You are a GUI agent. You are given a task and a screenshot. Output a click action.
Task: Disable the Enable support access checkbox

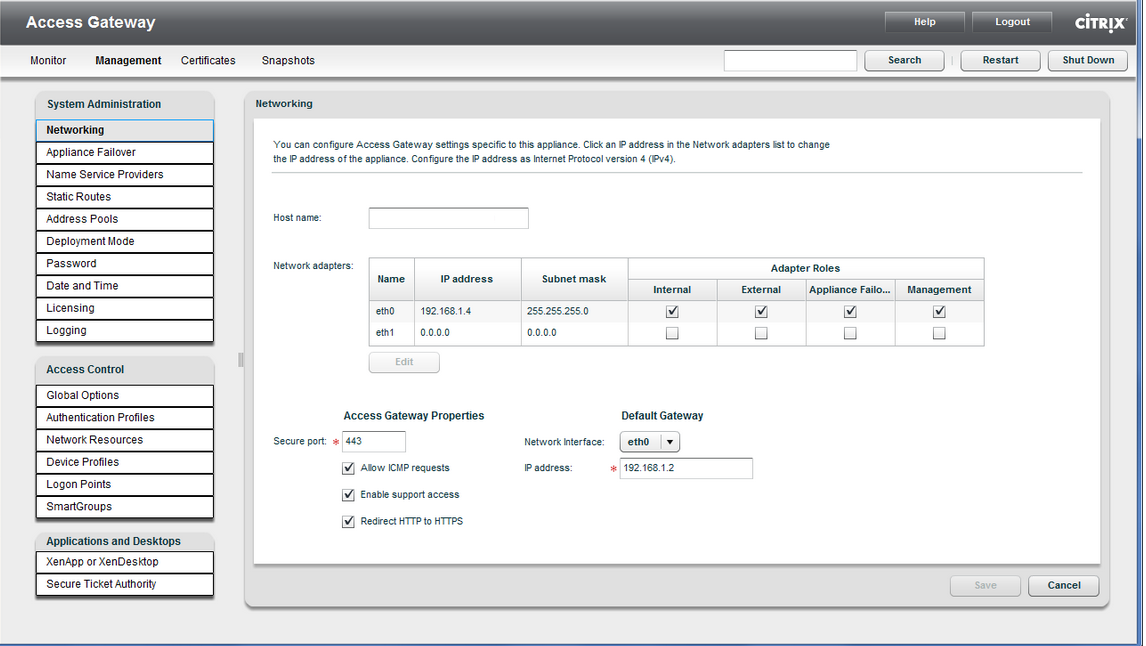click(x=349, y=495)
